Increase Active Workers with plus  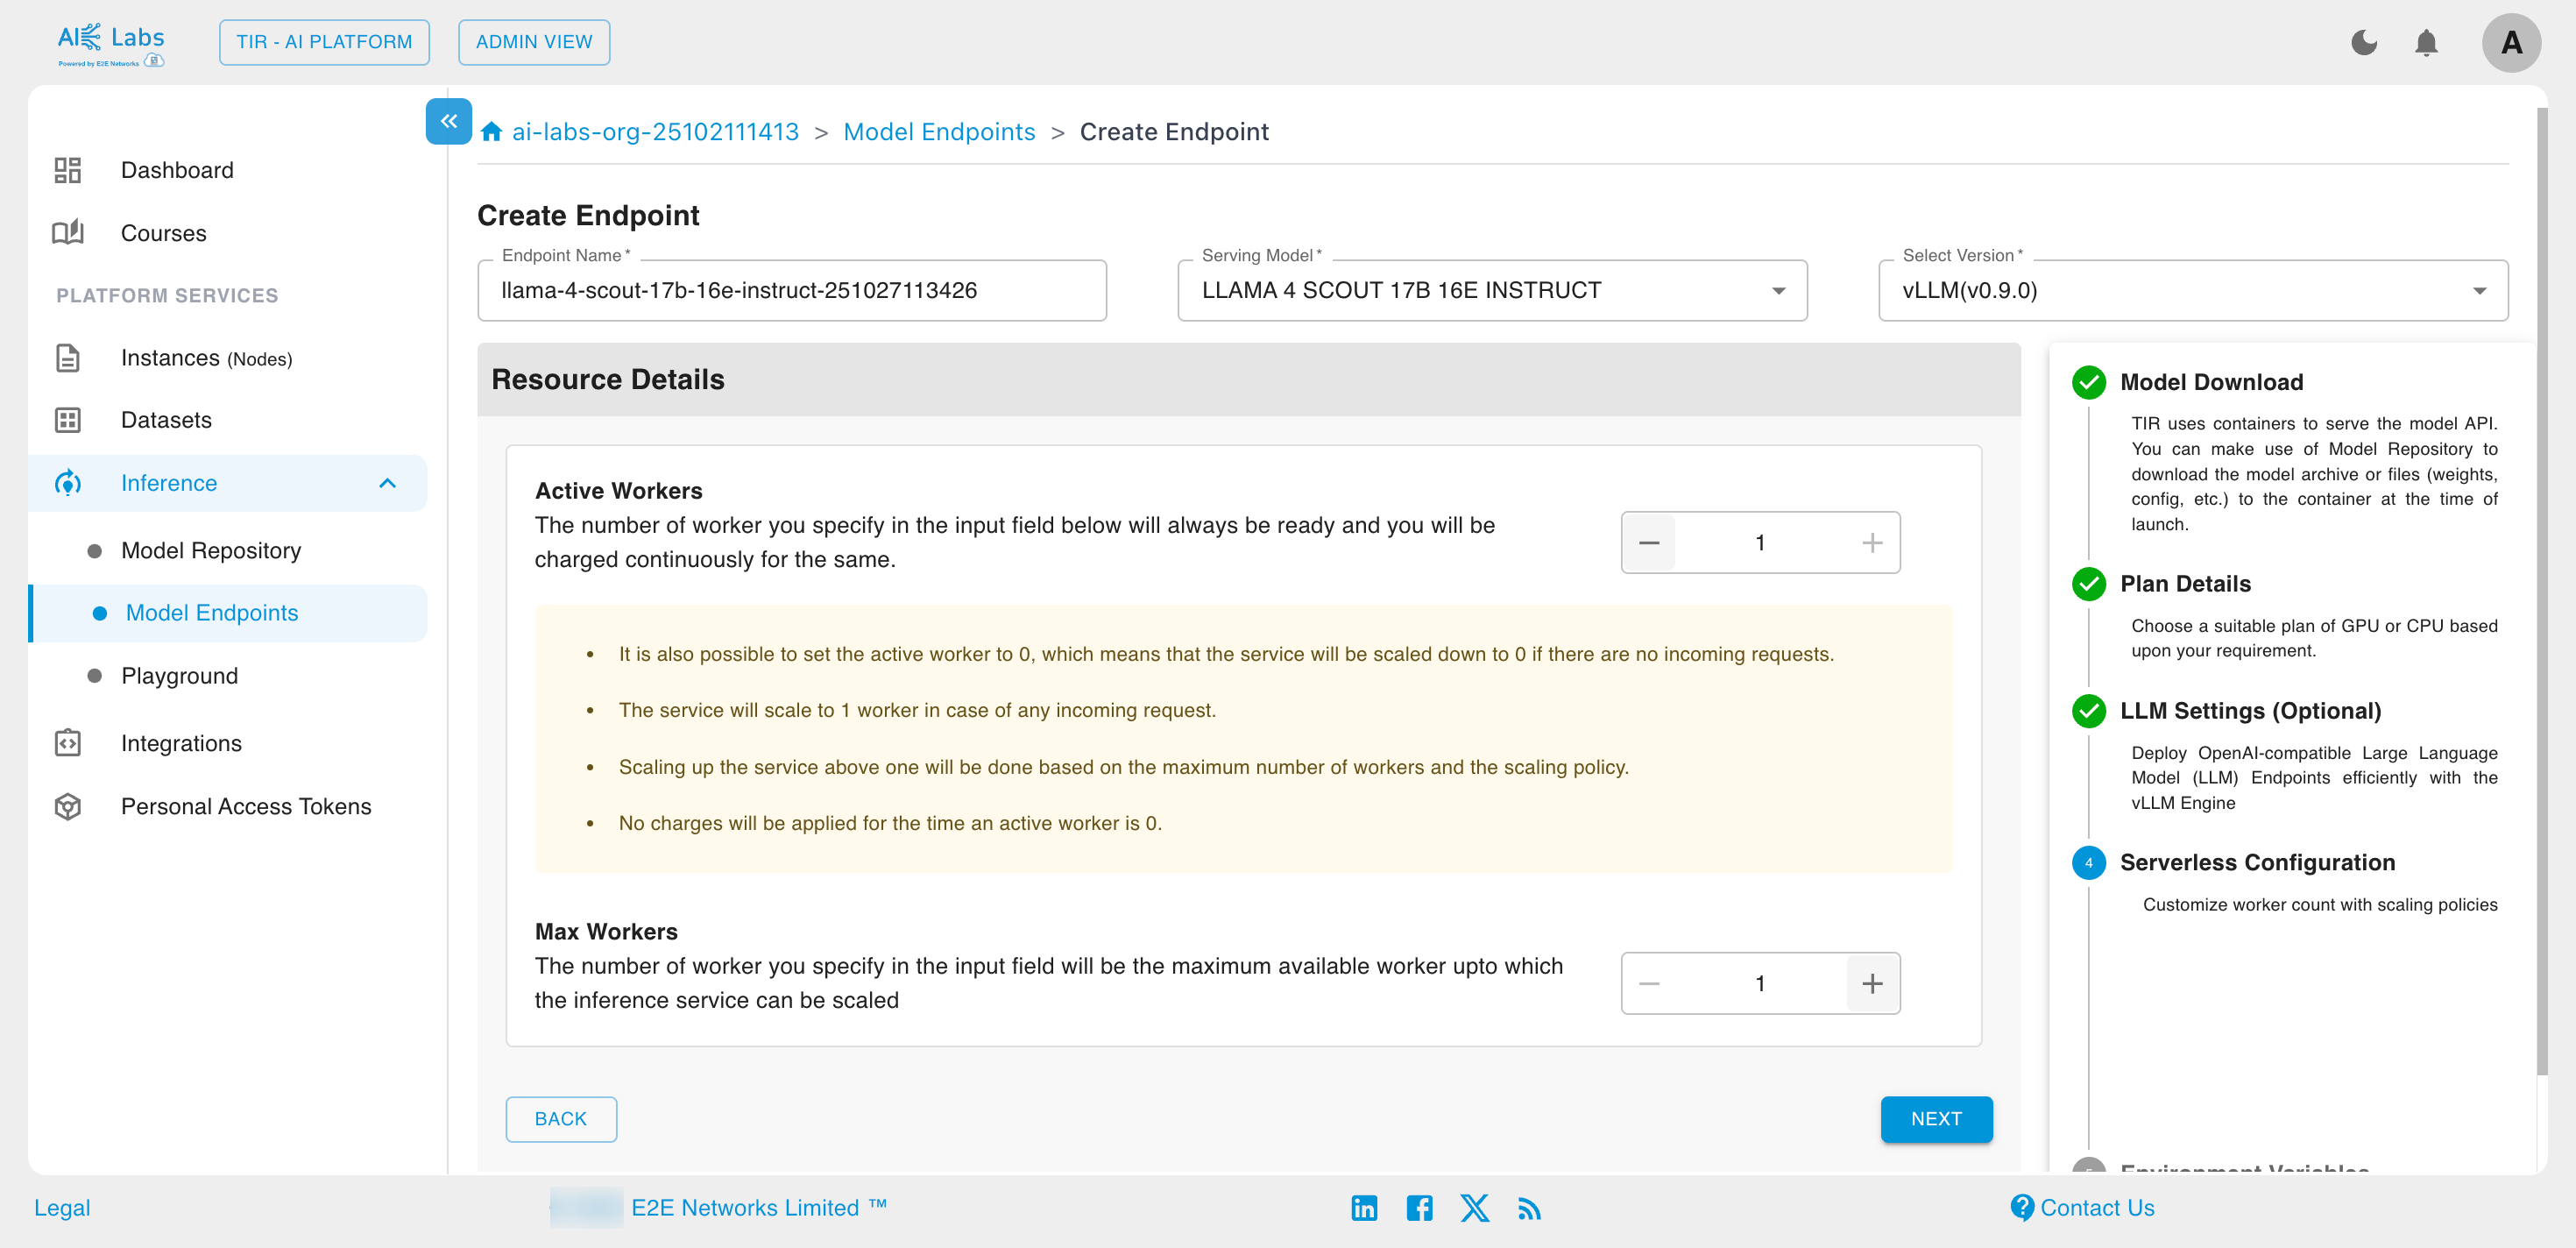pos(1872,543)
